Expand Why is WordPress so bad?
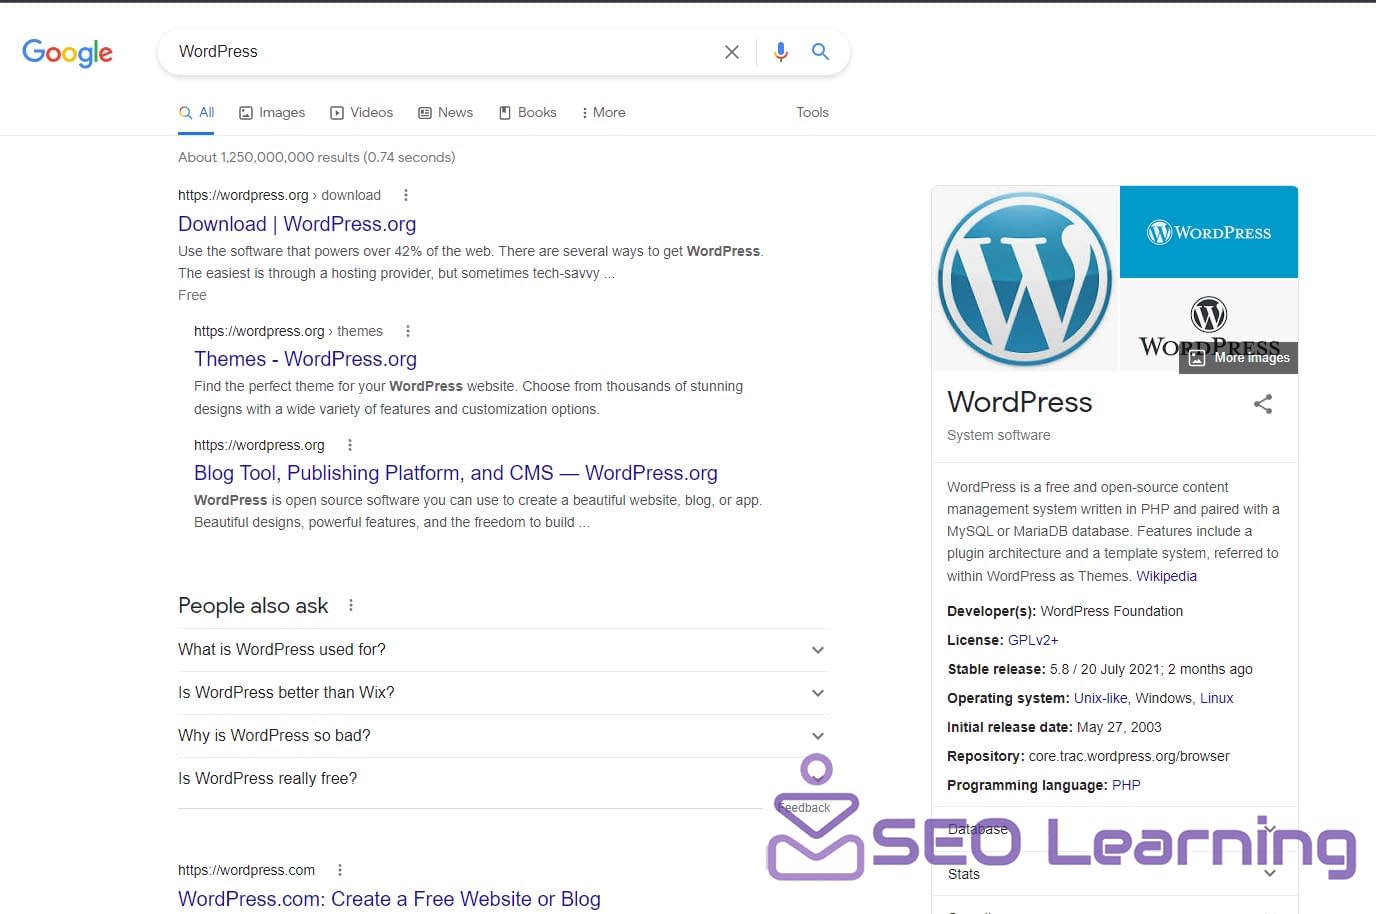This screenshot has width=1376, height=914. [x=504, y=736]
